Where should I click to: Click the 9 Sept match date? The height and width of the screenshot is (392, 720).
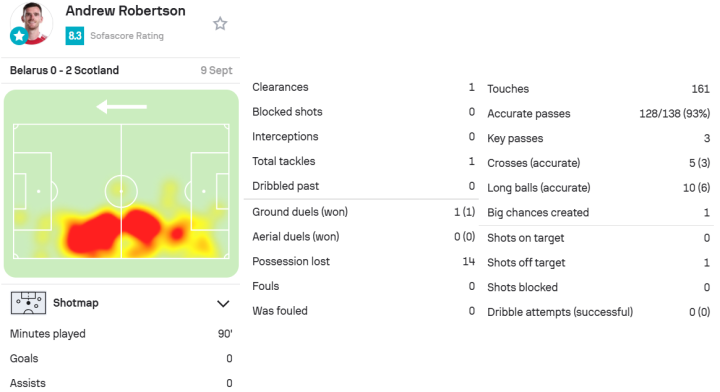pyautogui.click(x=216, y=70)
